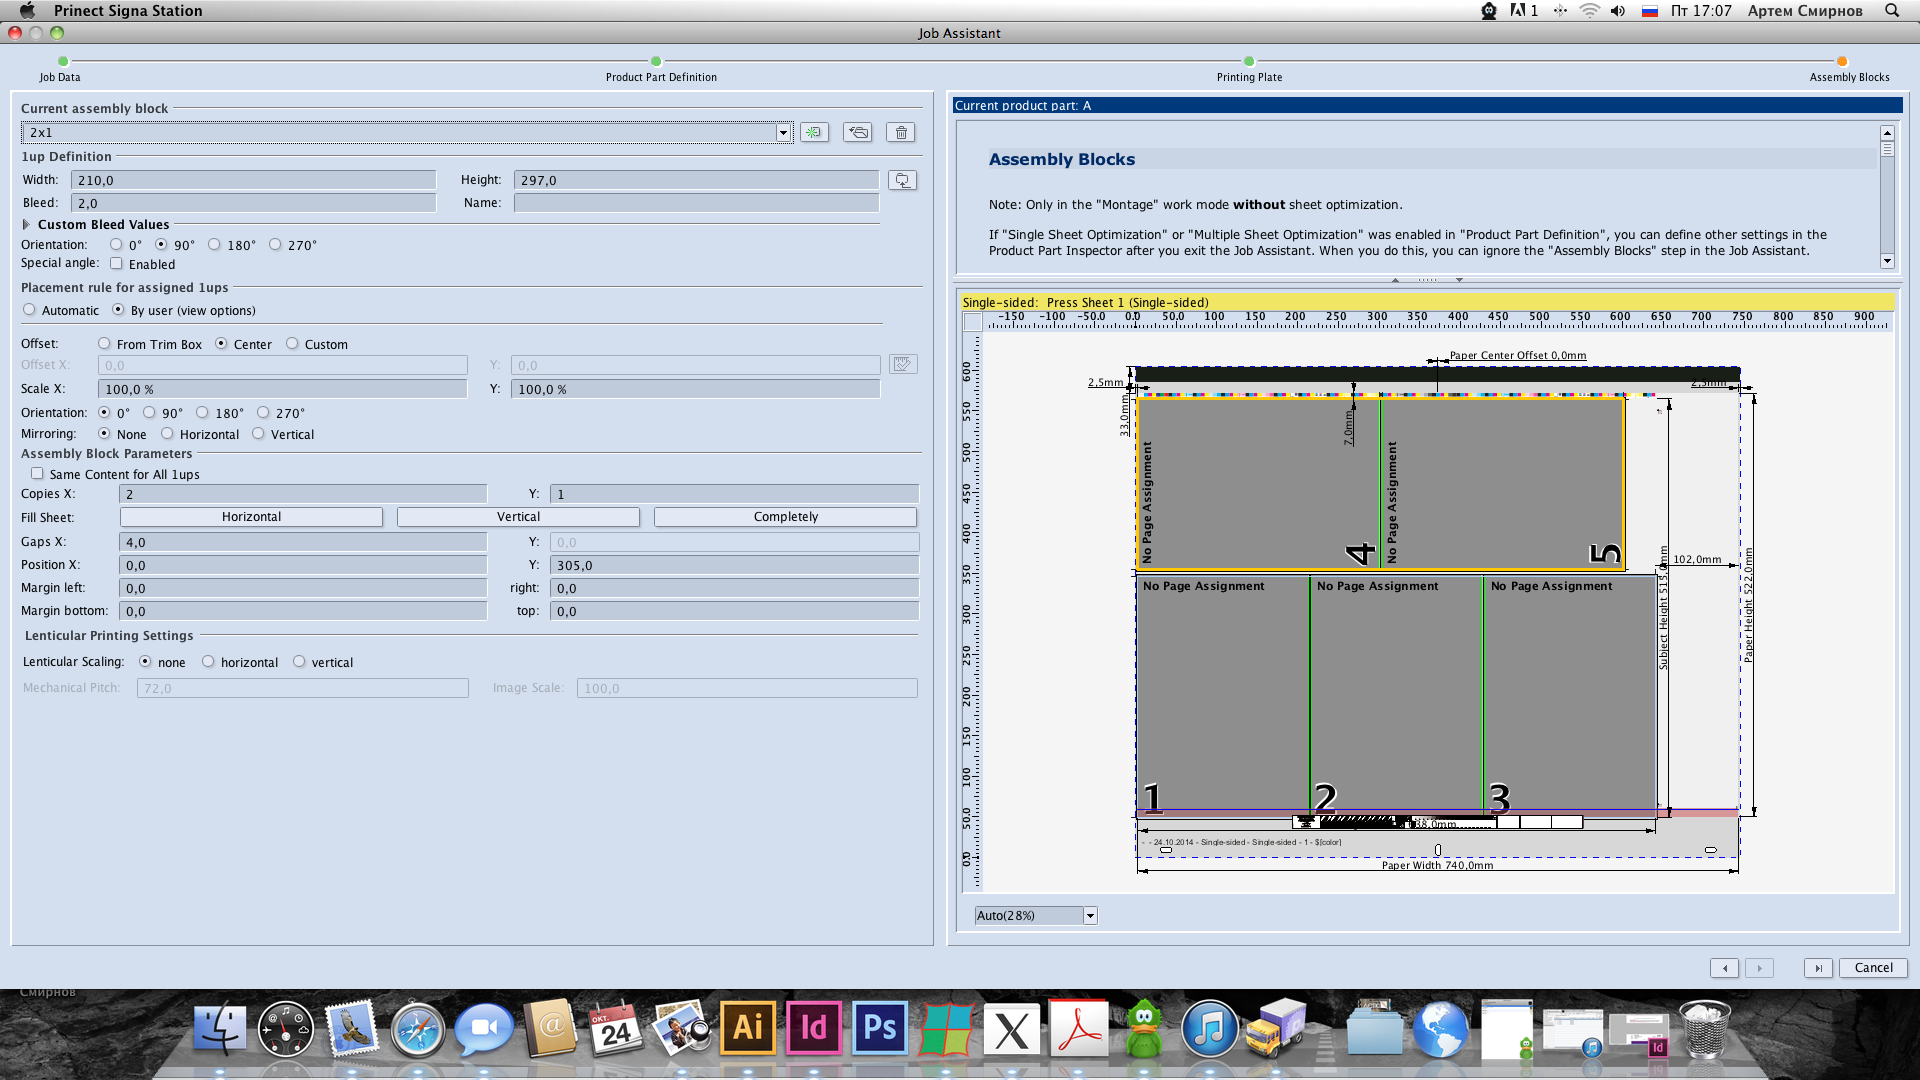Choose Horizontal mirroring
This screenshot has width=1920, height=1080.
[167, 434]
